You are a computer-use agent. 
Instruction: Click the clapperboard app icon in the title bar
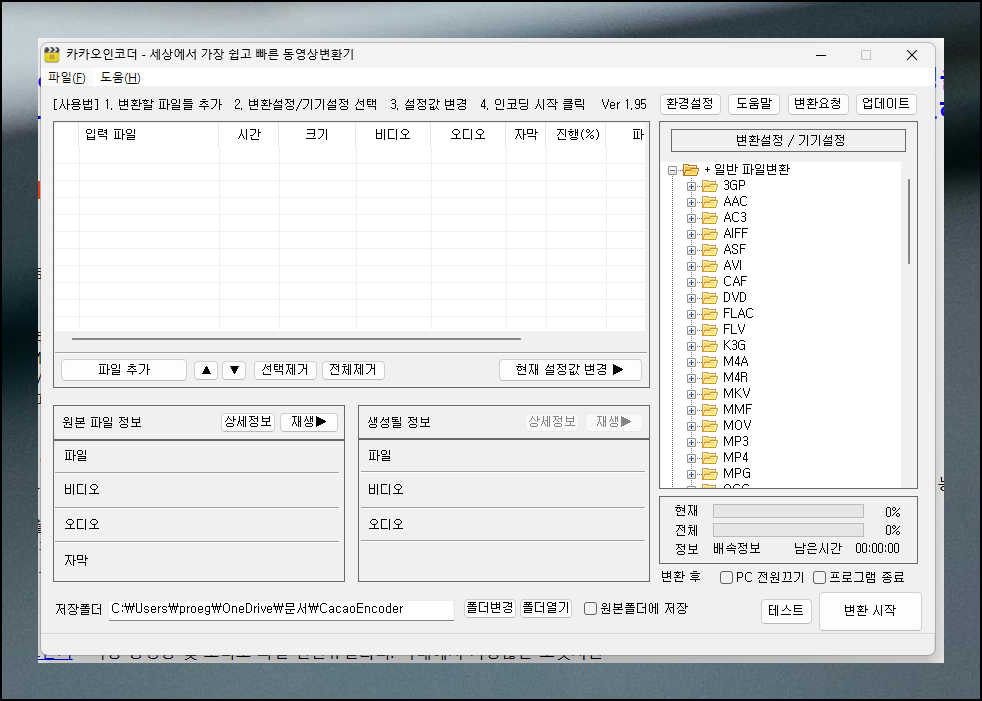coord(52,55)
